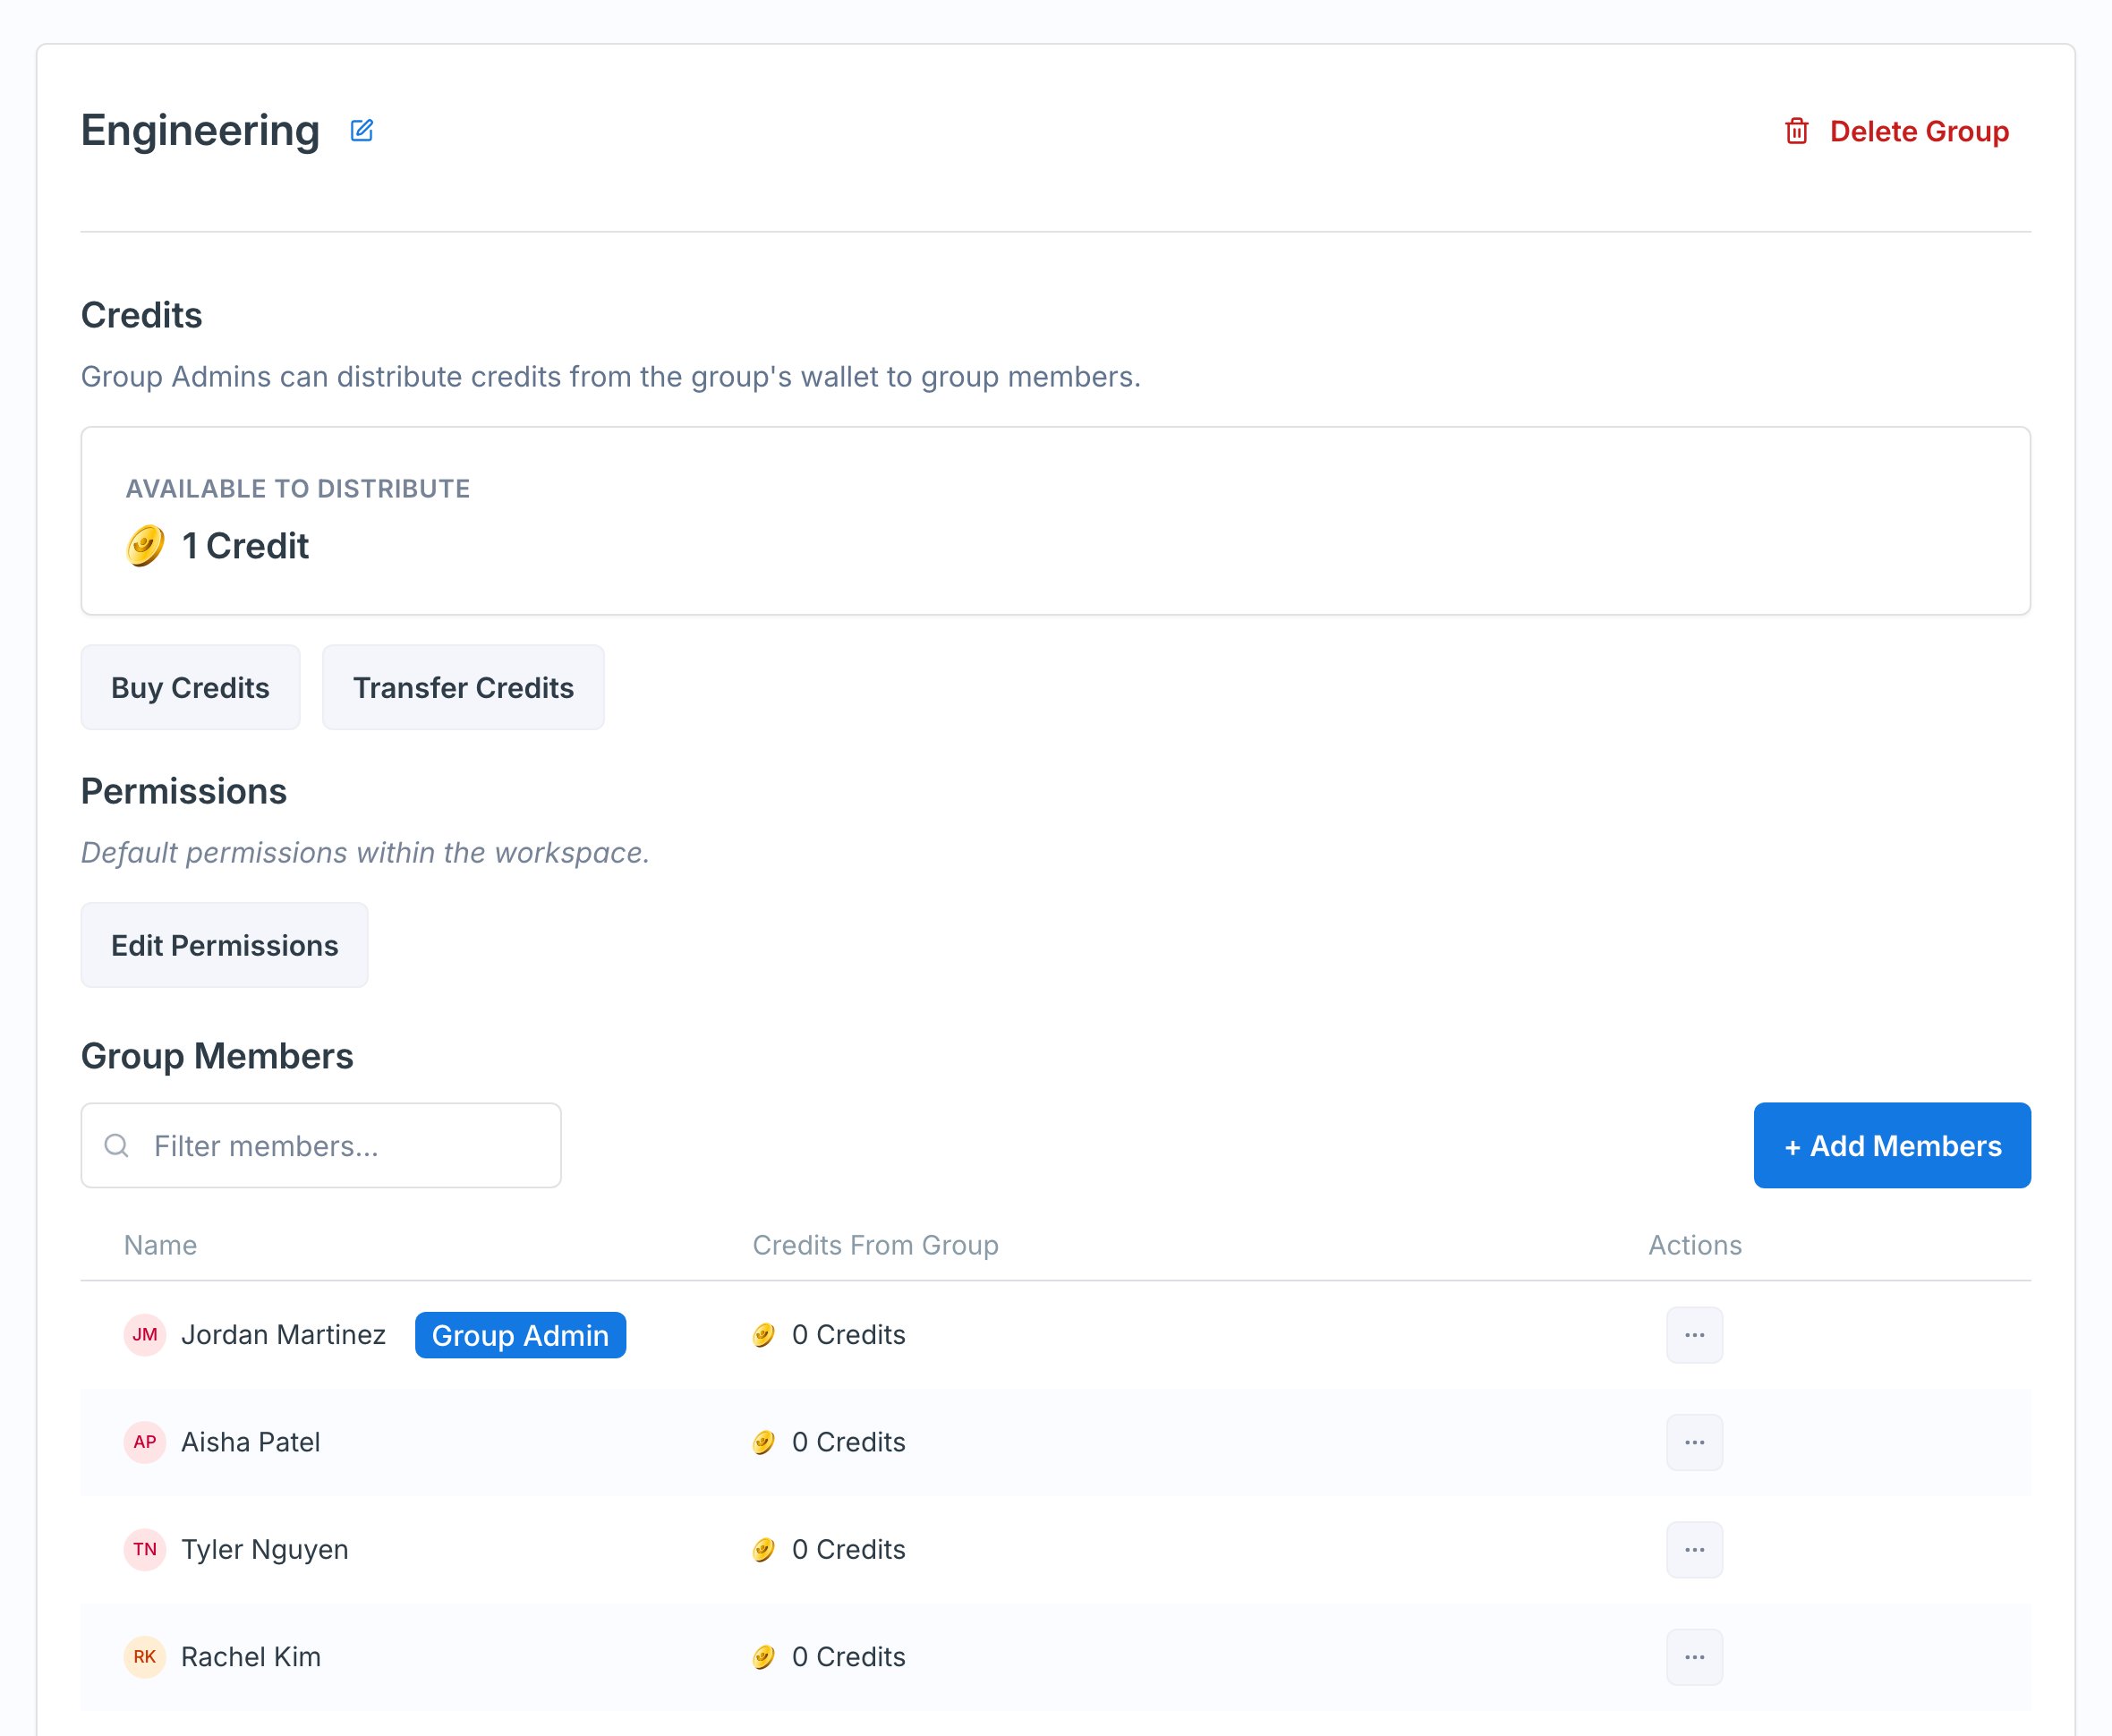The height and width of the screenshot is (1736, 2112).
Task: Click Add Members button
Action: tap(1892, 1145)
